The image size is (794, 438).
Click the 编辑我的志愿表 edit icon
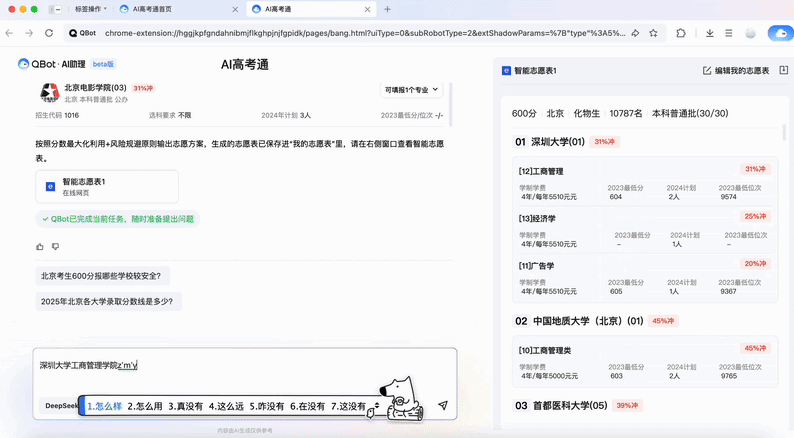(707, 70)
